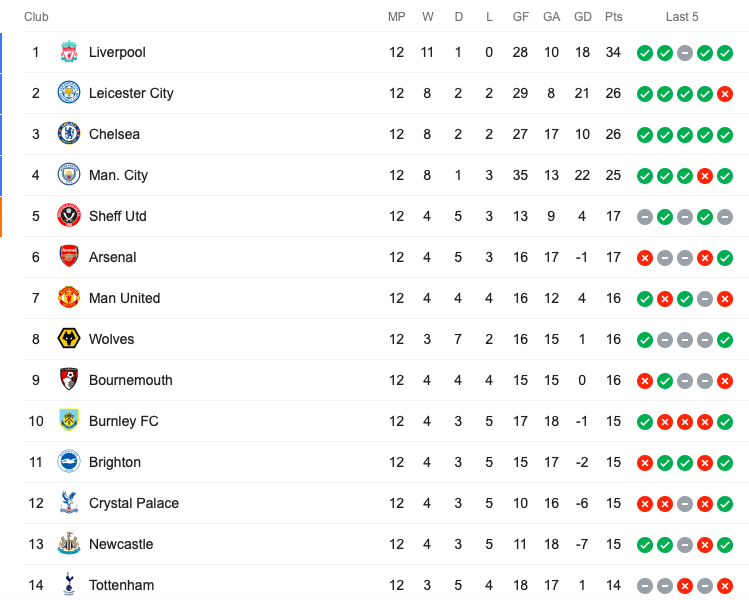Screen dimensions: 749x600
Task: Open the Bournemouth team link
Action: click(130, 380)
